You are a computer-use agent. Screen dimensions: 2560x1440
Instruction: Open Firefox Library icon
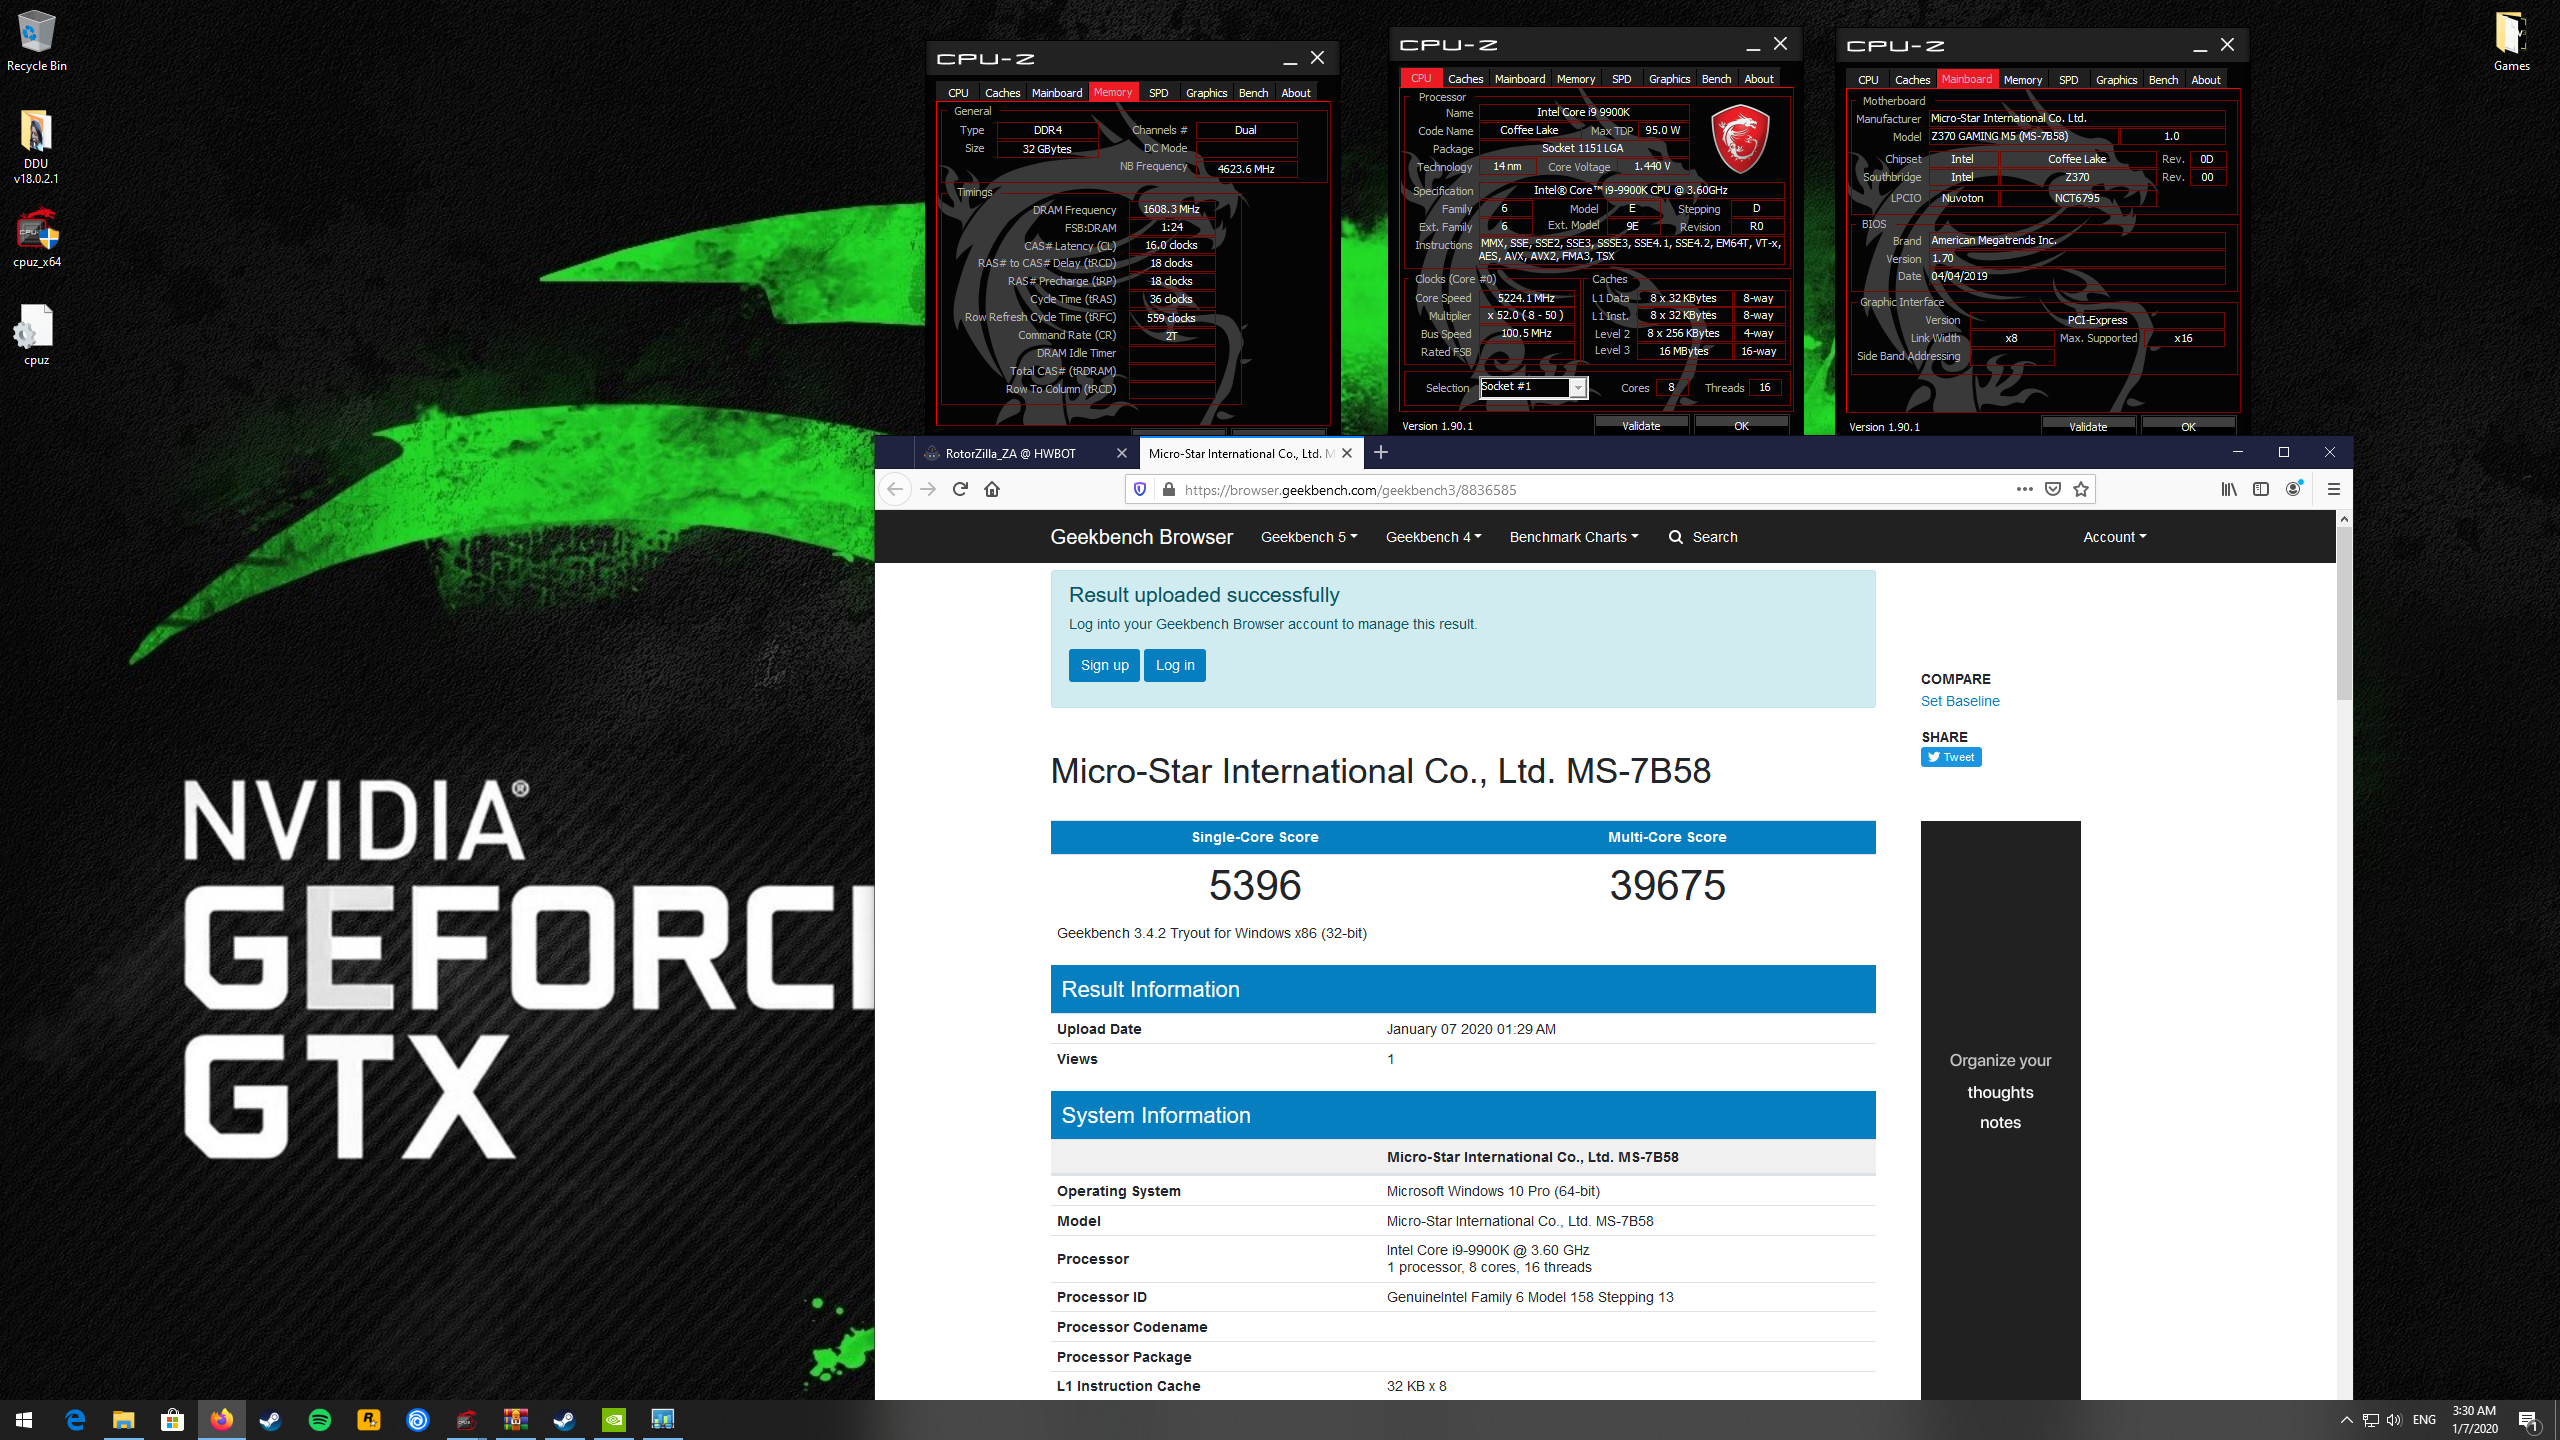2229,489
